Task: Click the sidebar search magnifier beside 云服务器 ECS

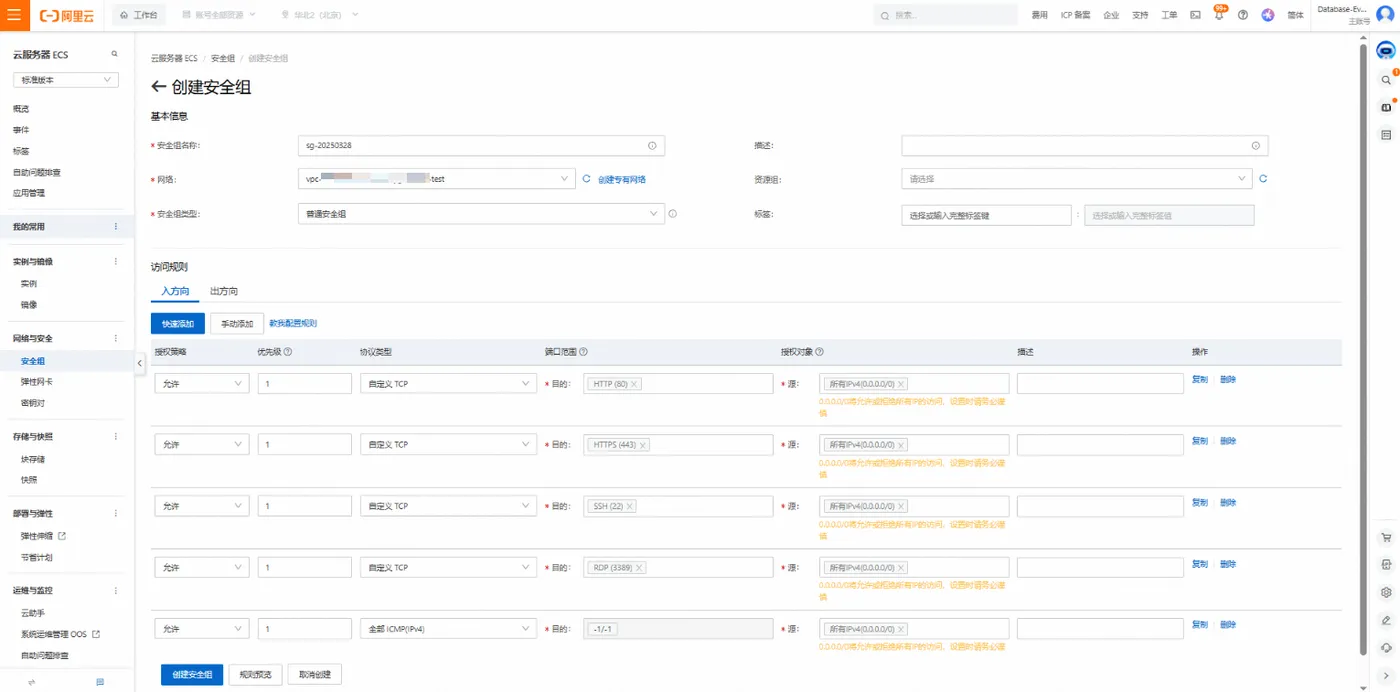Action: click(114, 54)
